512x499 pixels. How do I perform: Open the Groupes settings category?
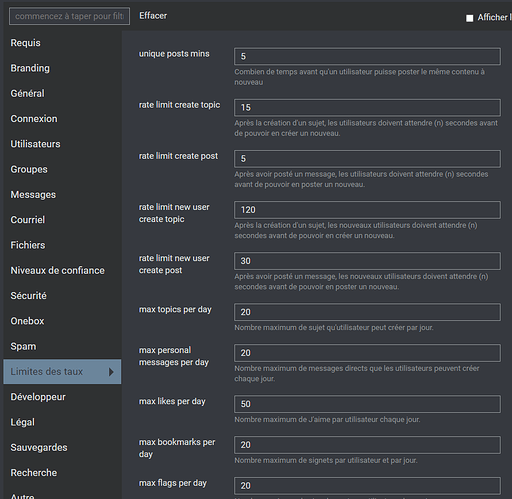point(29,169)
